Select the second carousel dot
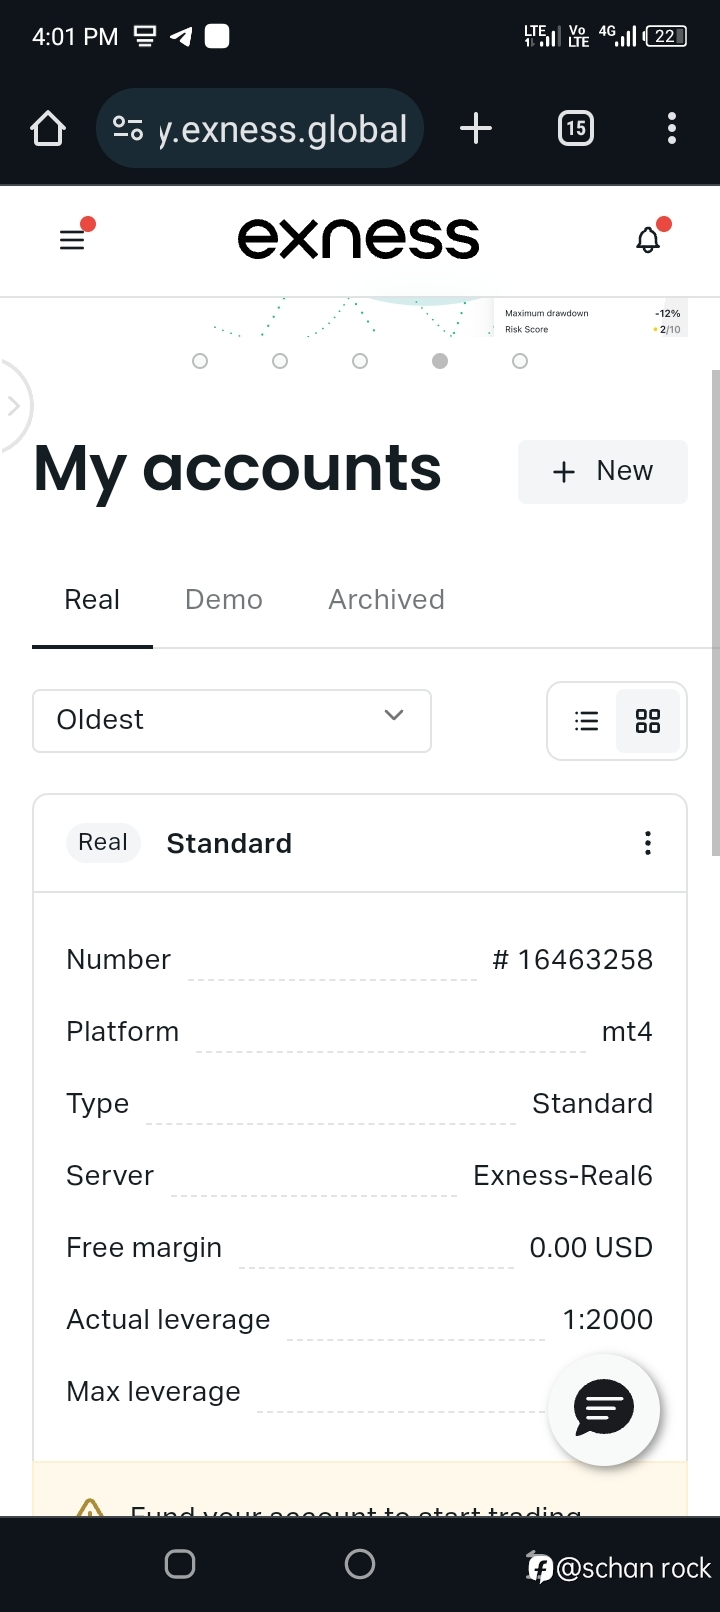720x1612 pixels. click(x=280, y=361)
